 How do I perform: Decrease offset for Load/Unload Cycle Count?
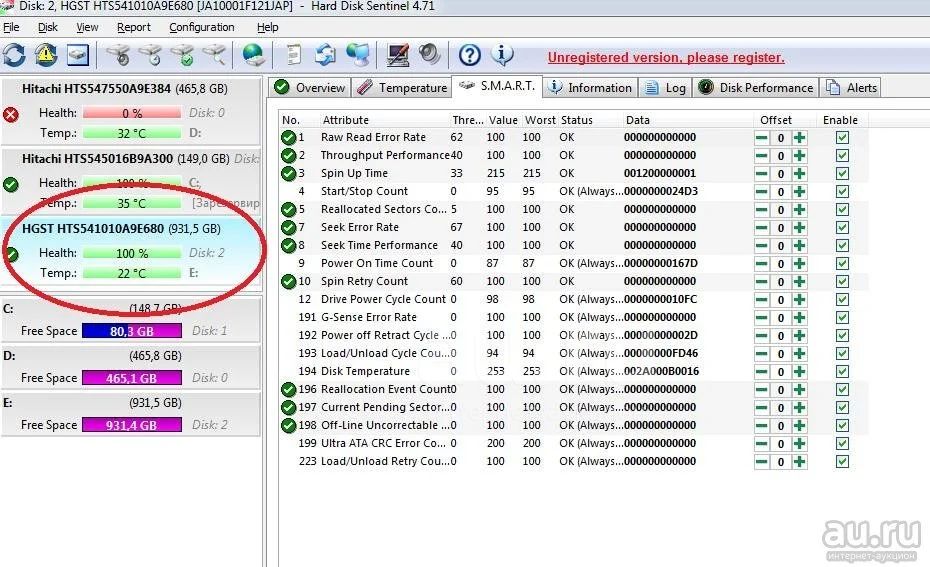point(762,353)
